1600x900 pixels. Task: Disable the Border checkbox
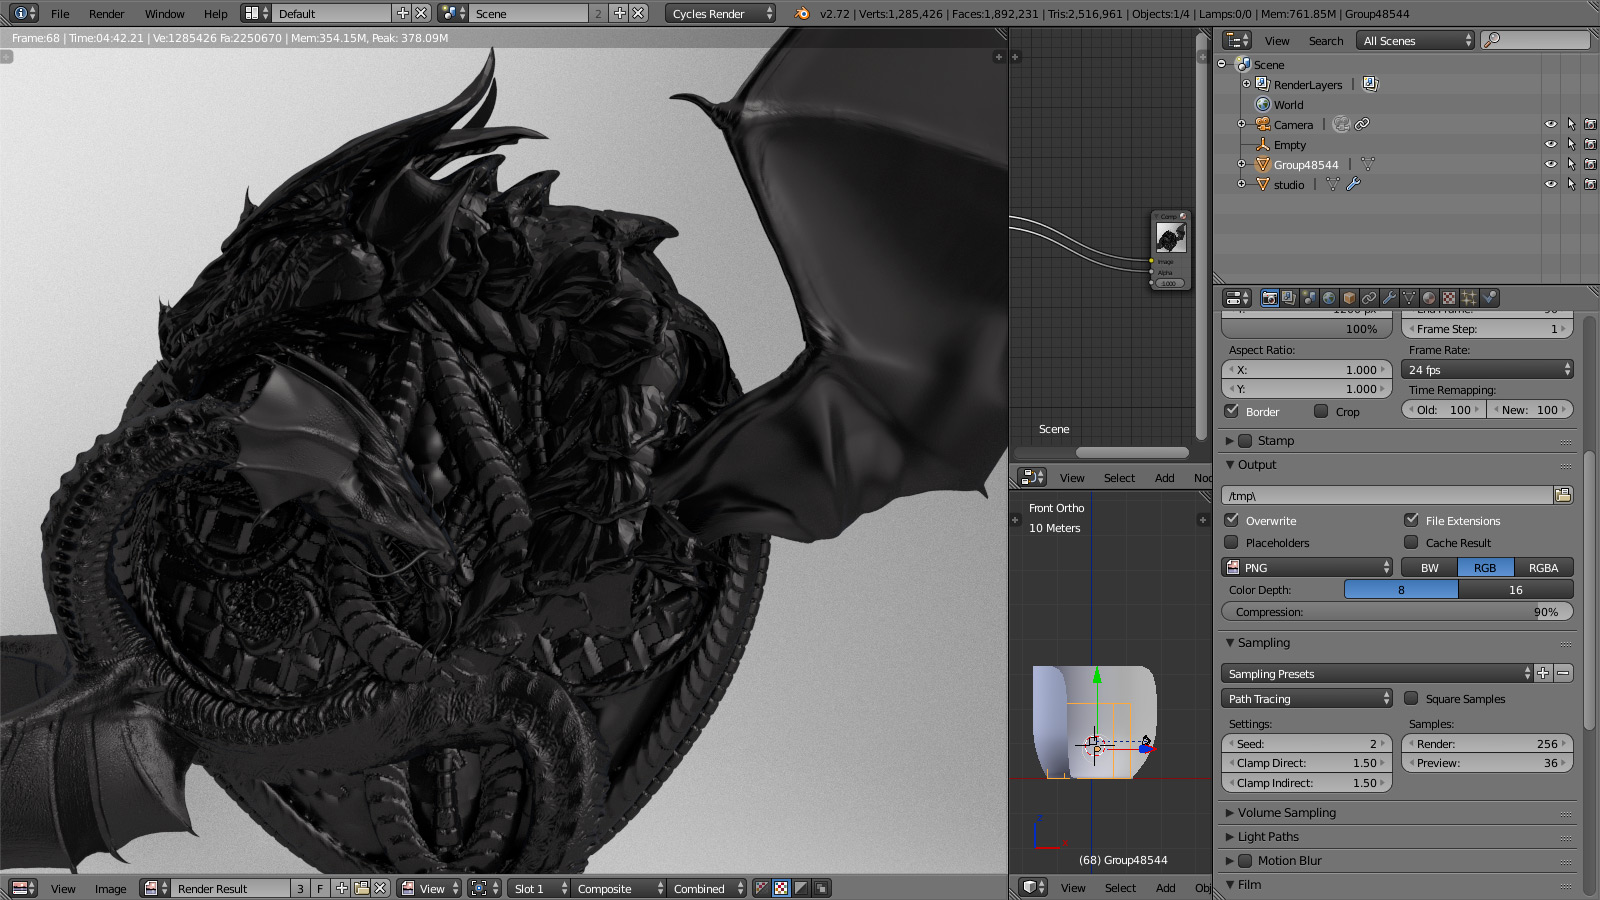[x=1232, y=411]
